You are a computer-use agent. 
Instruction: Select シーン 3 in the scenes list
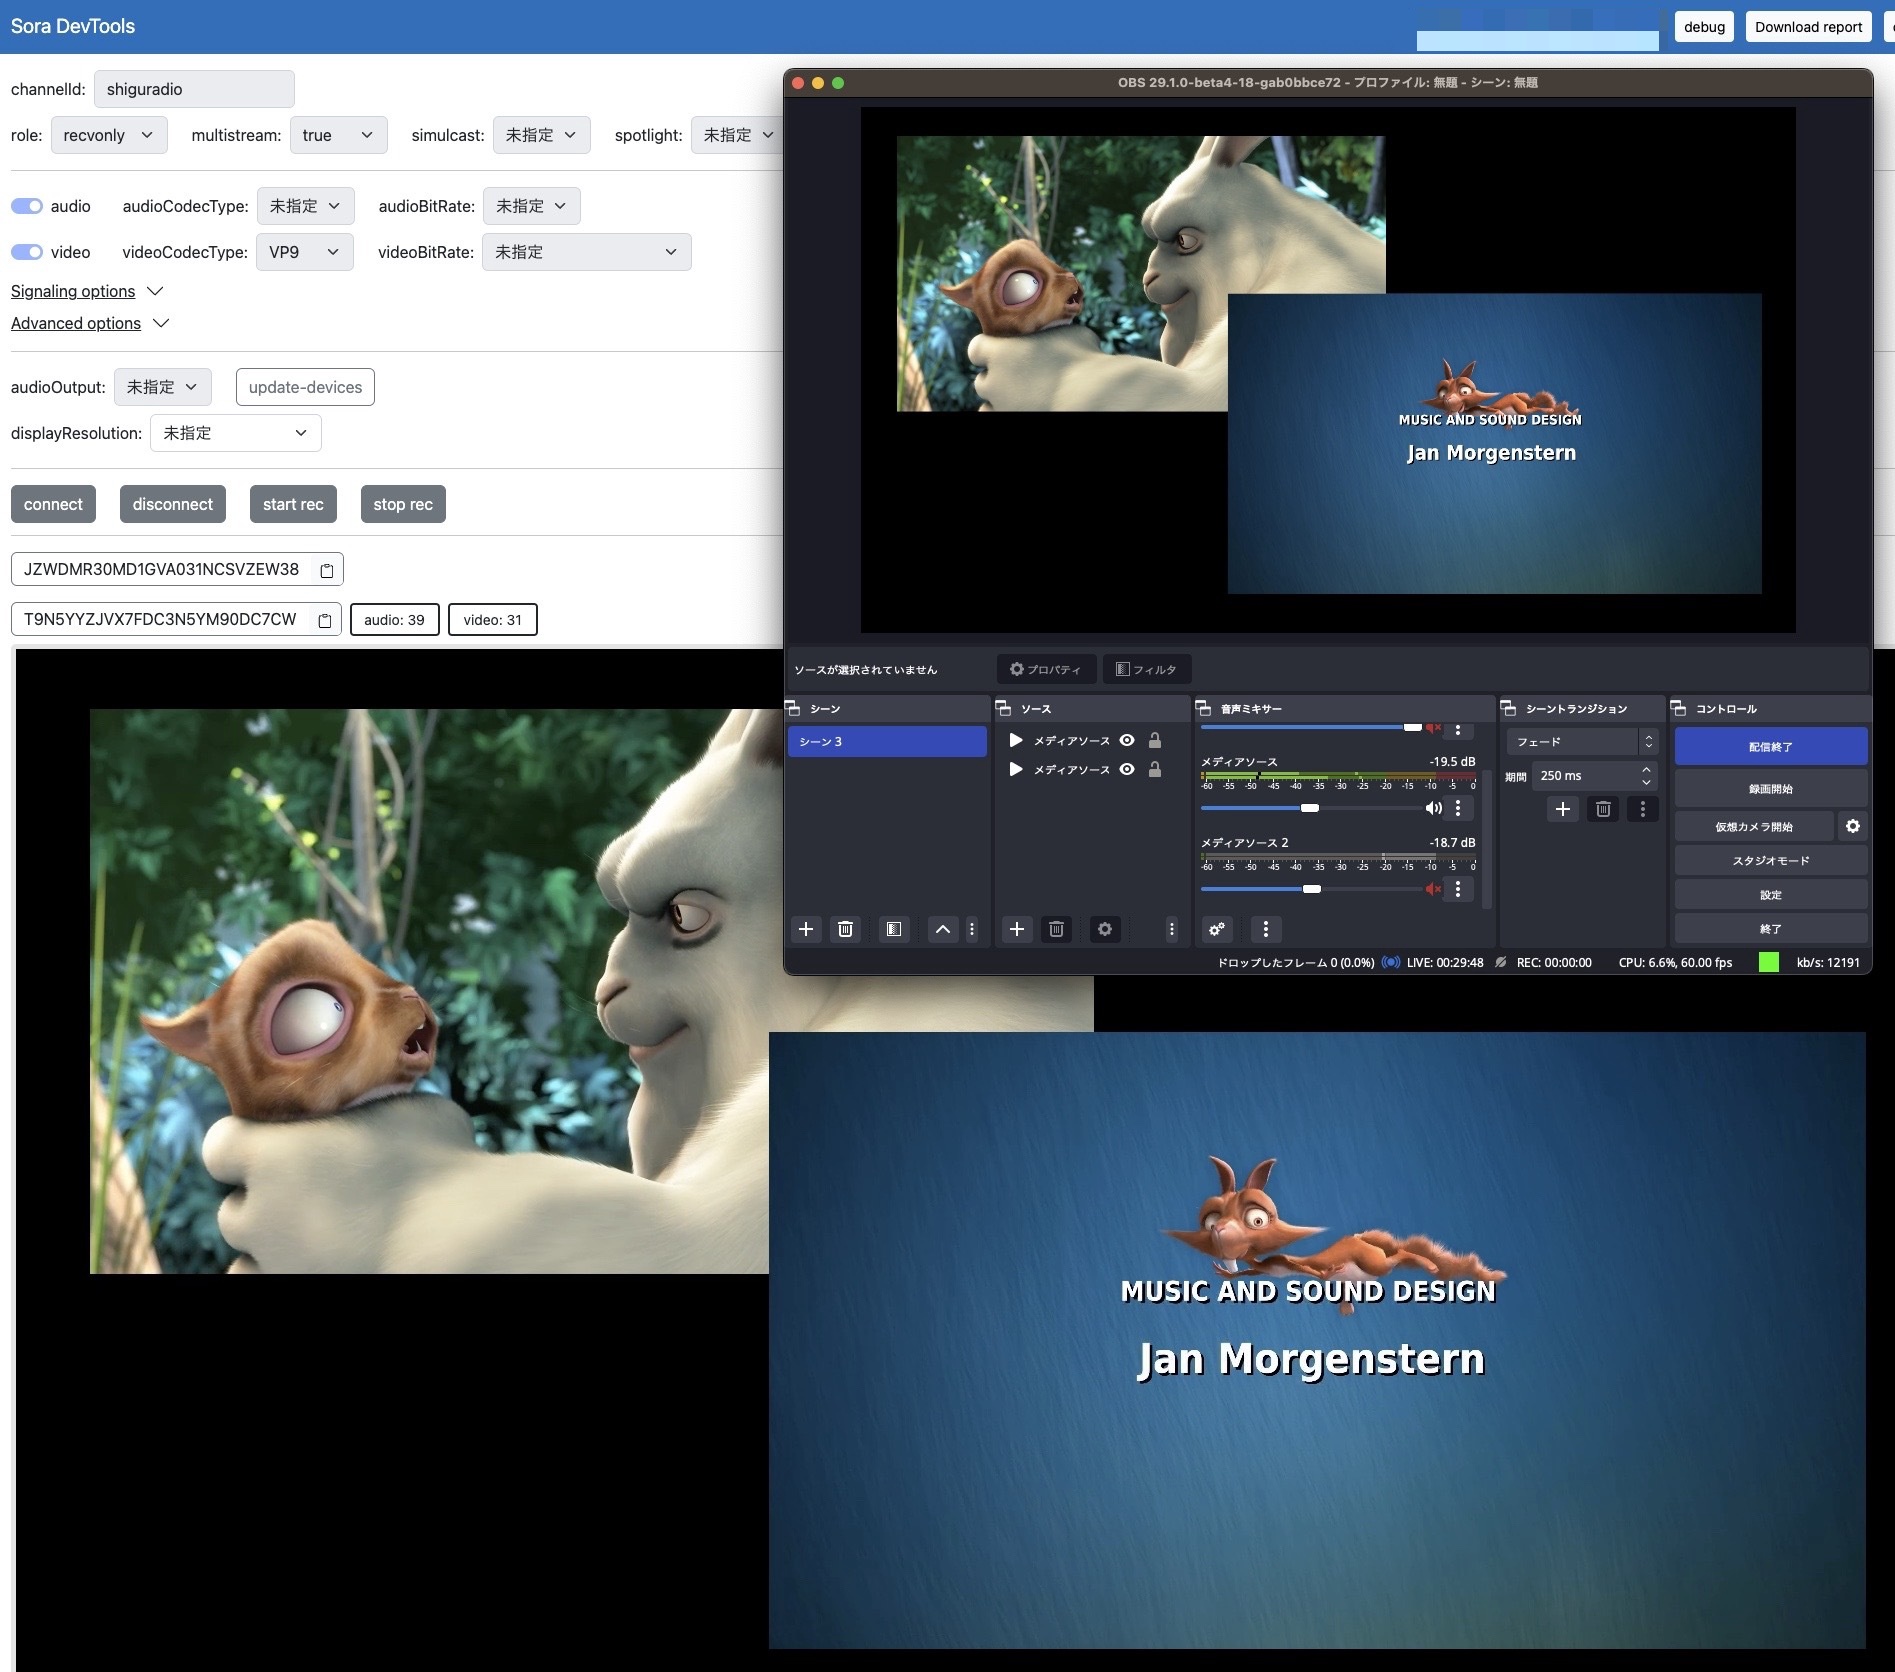point(887,741)
